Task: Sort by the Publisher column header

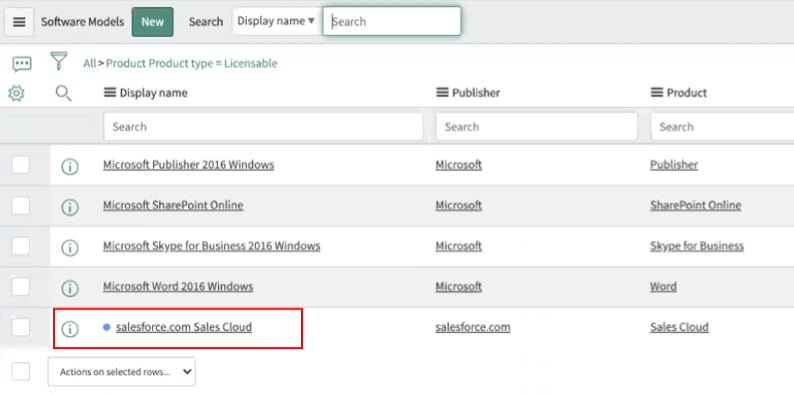Action: coord(476,93)
